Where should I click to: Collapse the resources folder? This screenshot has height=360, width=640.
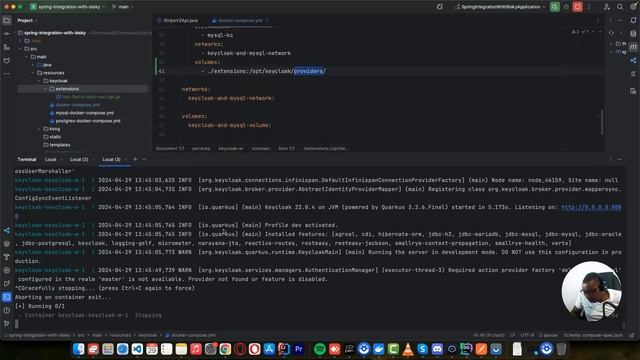33,73
